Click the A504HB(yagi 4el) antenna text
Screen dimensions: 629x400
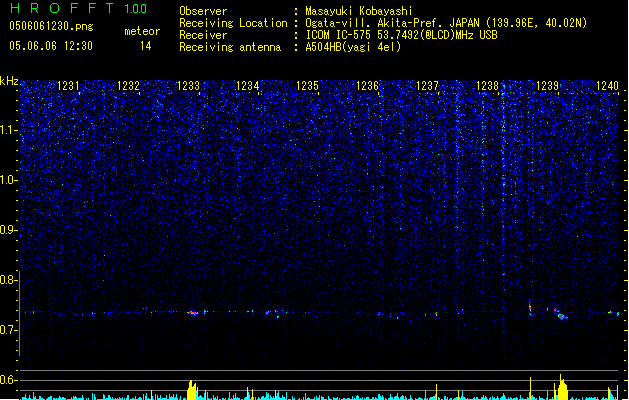353,47
